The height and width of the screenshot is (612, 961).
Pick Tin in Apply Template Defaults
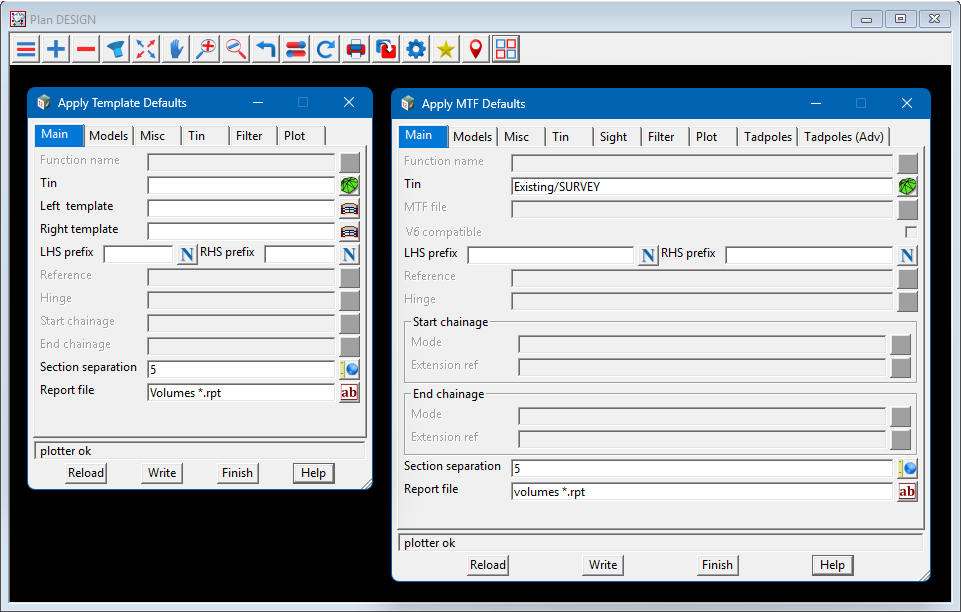point(349,185)
